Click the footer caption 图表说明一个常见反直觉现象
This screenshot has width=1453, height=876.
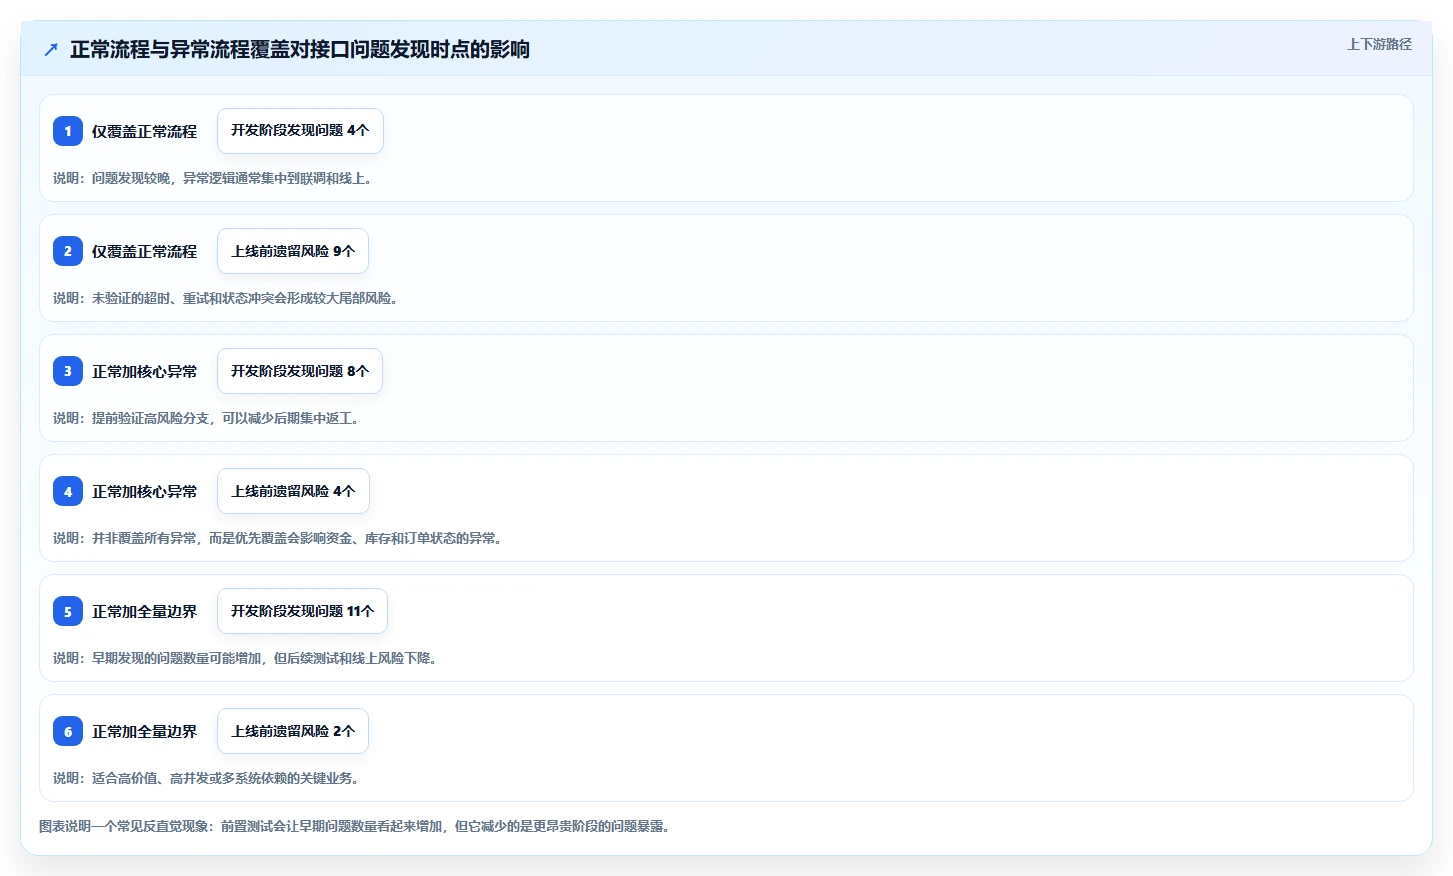click(x=356, y=826)
